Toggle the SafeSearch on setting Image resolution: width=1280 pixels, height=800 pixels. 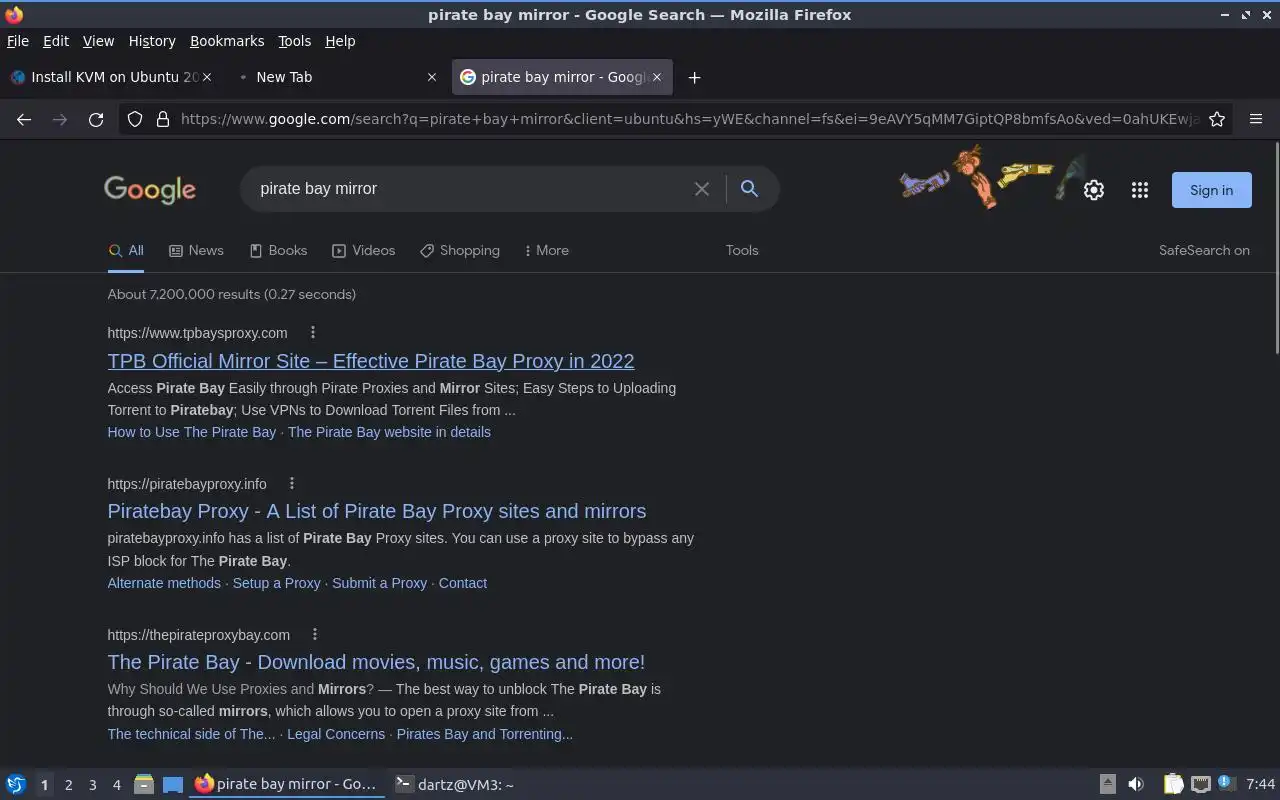1204,251
